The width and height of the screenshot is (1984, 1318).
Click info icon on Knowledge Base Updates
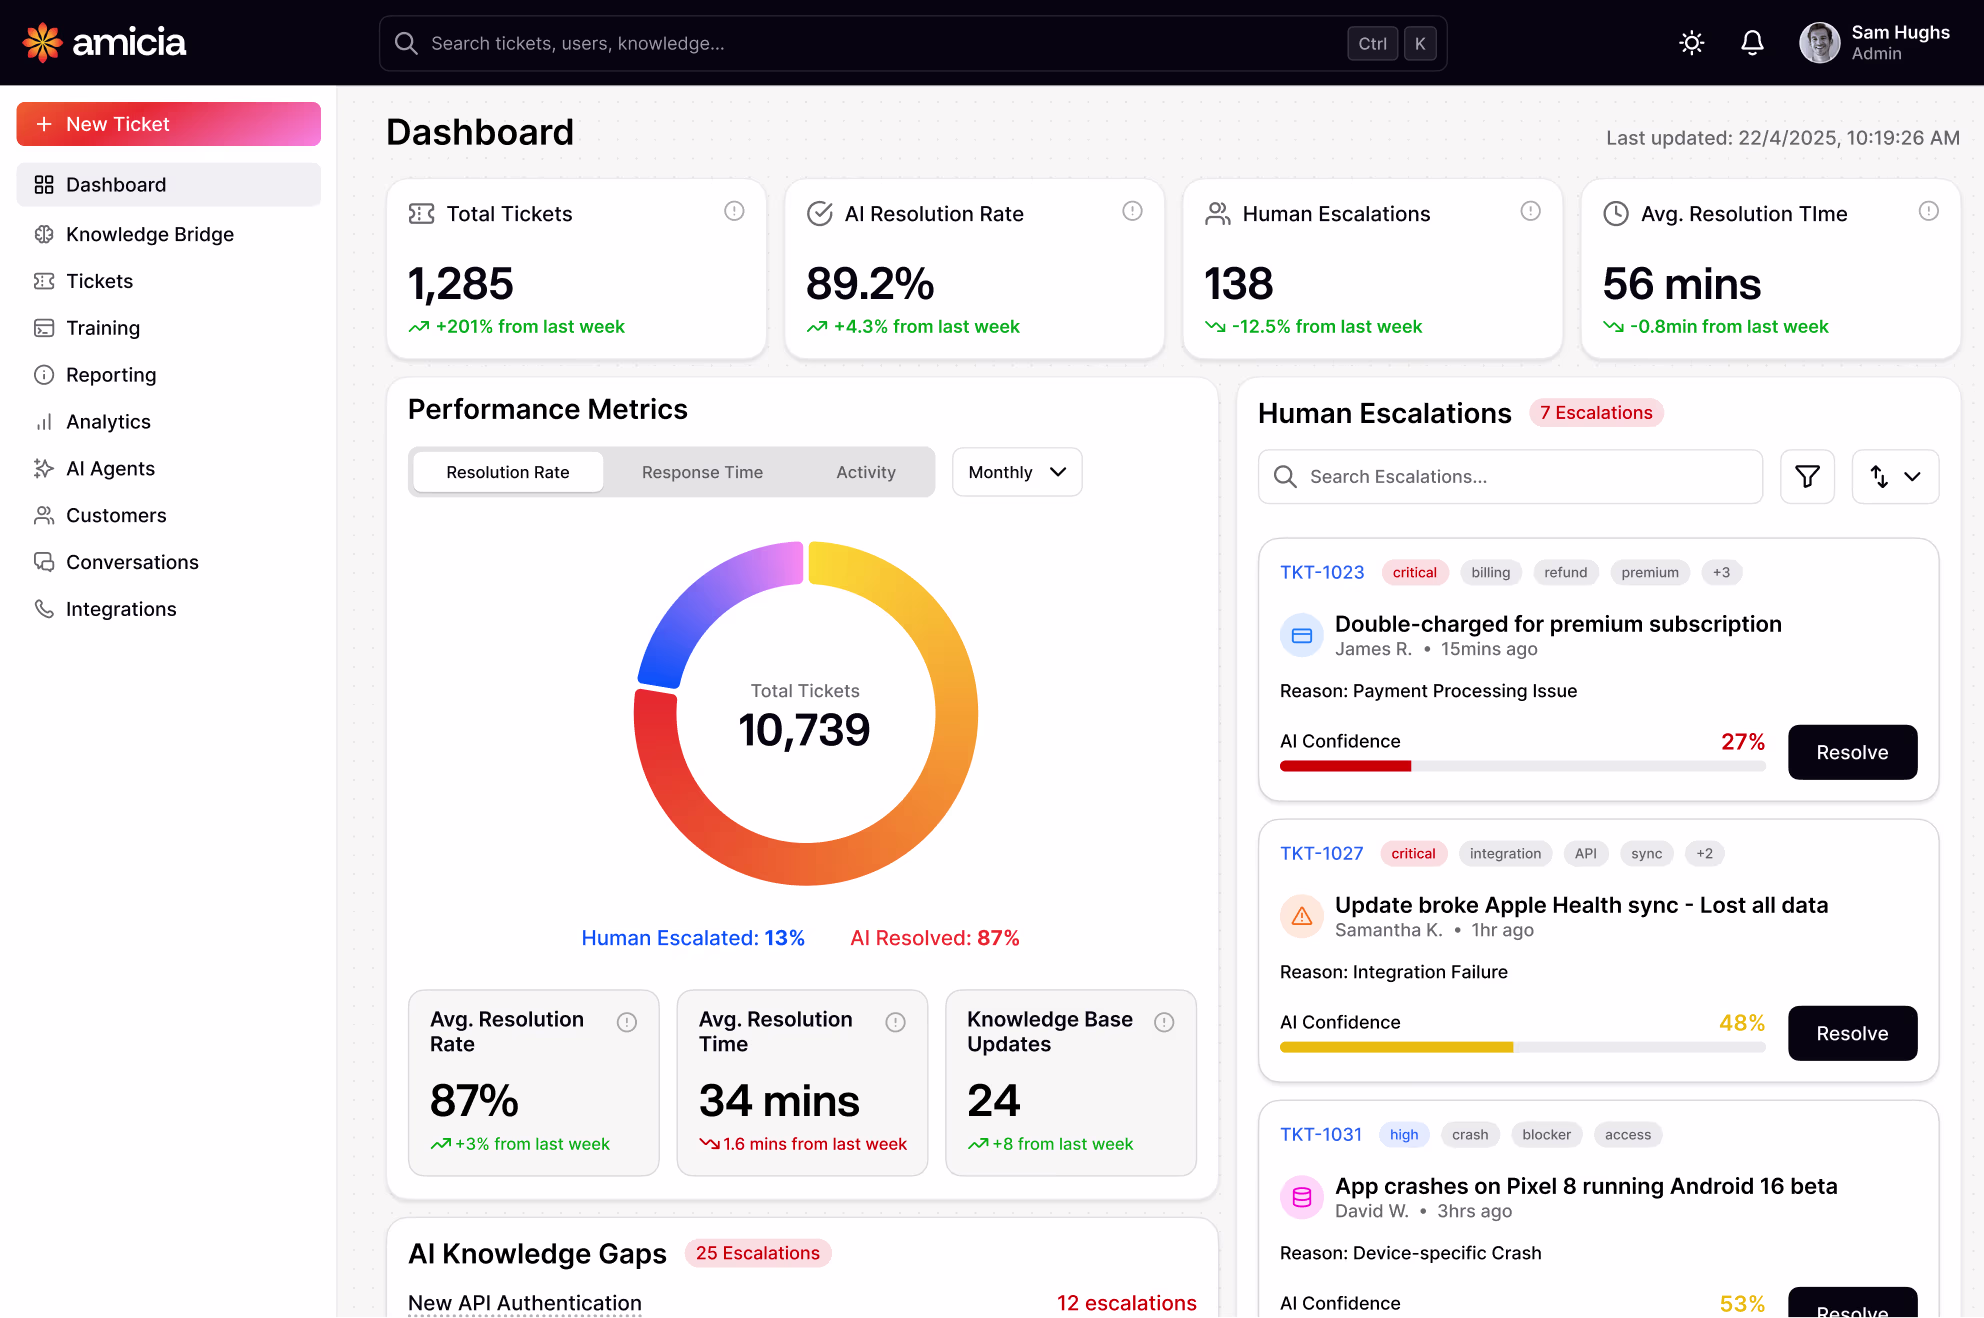coord(1164,1022)
